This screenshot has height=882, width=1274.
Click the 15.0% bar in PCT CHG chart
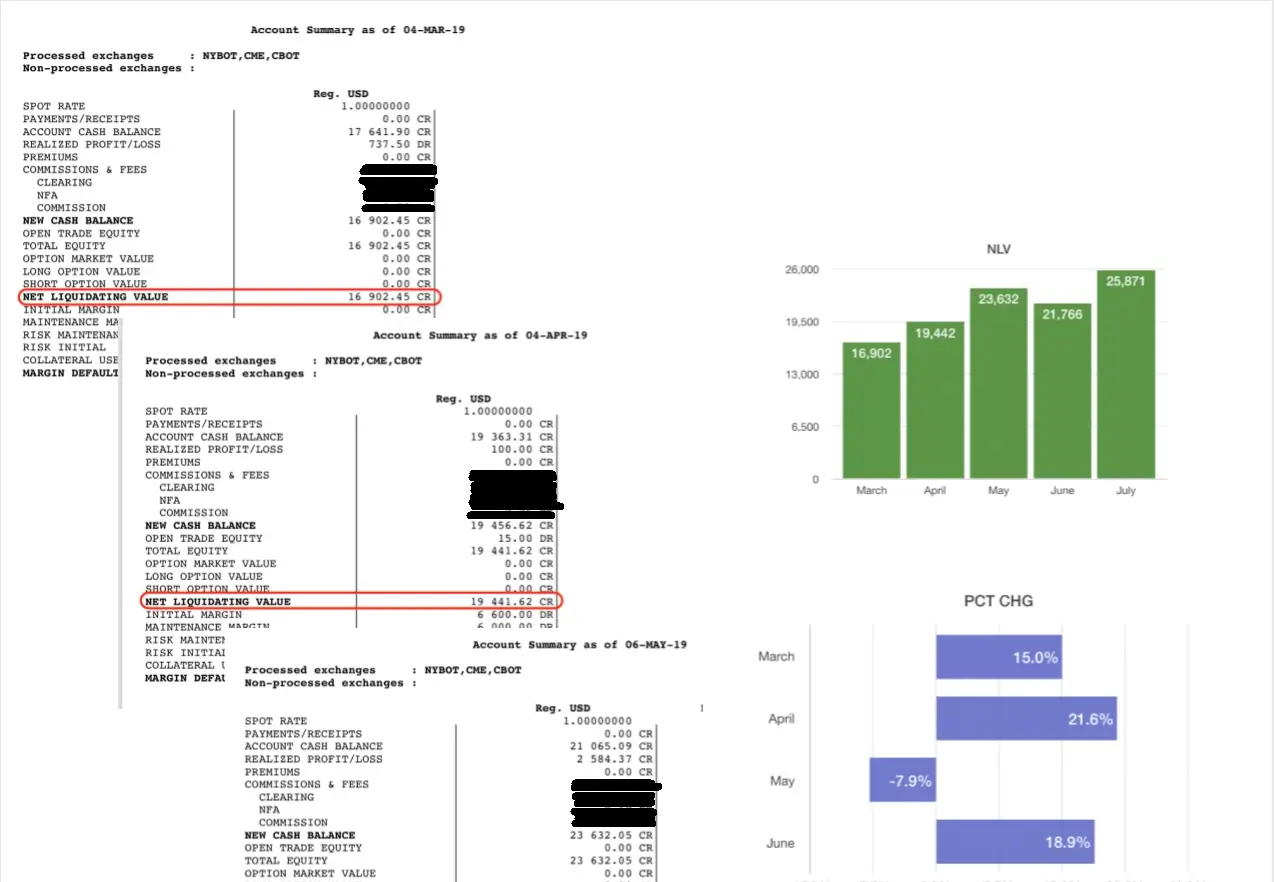pos(998,657)
